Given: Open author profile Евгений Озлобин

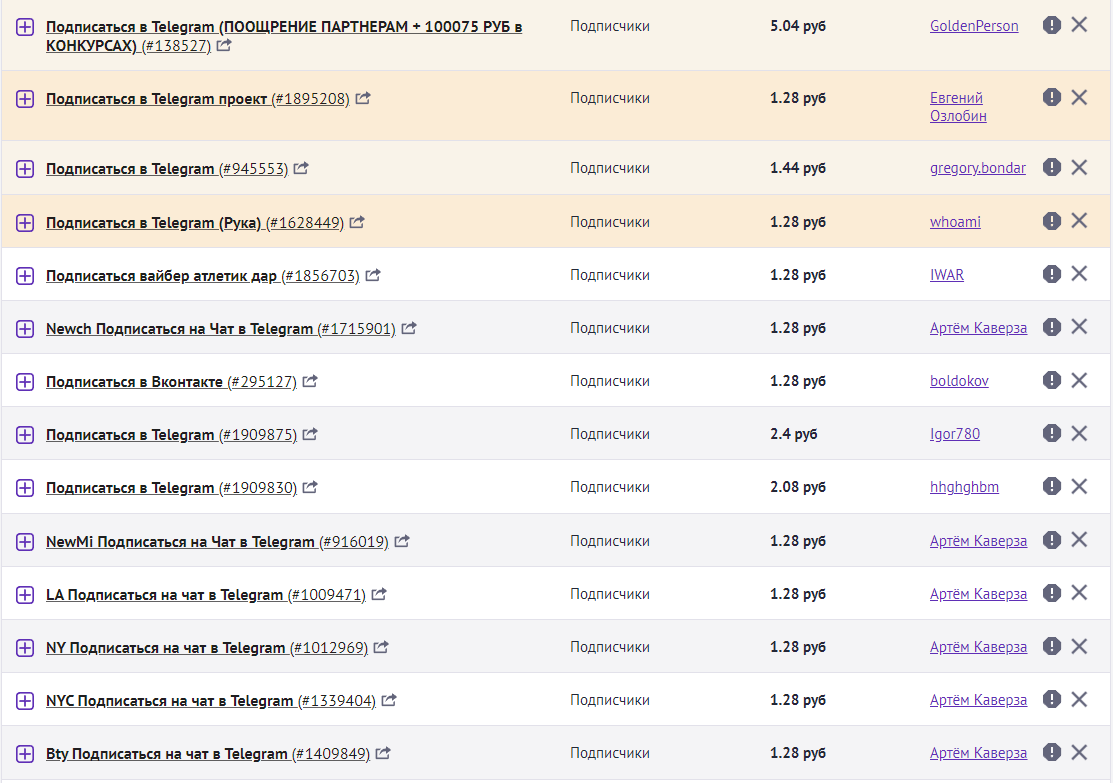Looking at the screenshot, I should pos(958,106).
